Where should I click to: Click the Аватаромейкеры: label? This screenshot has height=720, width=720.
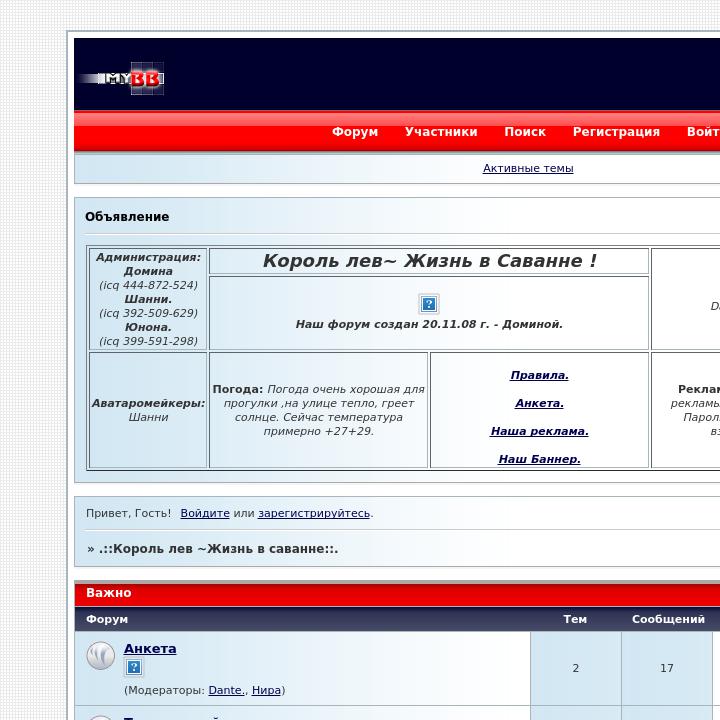[148, 403]
